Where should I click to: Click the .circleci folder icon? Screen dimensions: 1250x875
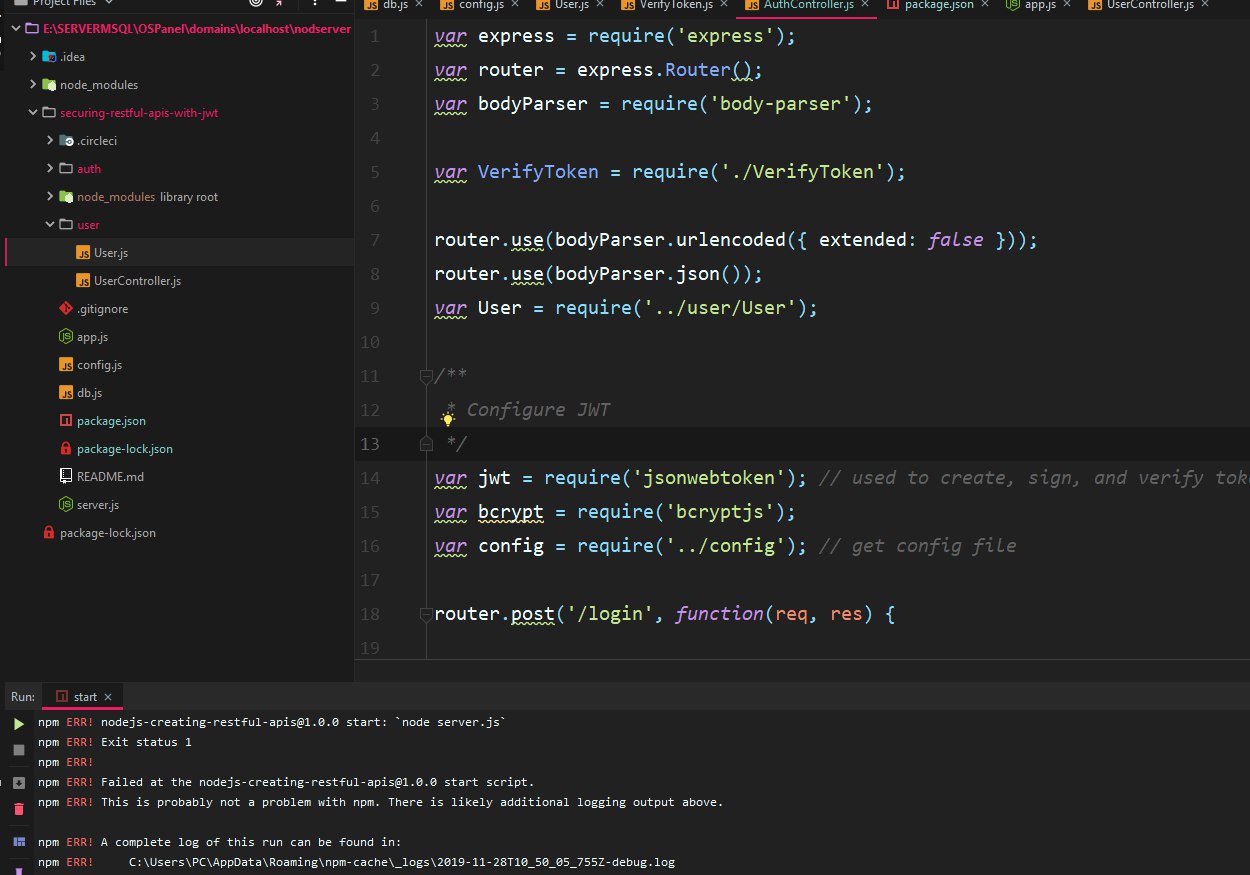click(66, 140)
